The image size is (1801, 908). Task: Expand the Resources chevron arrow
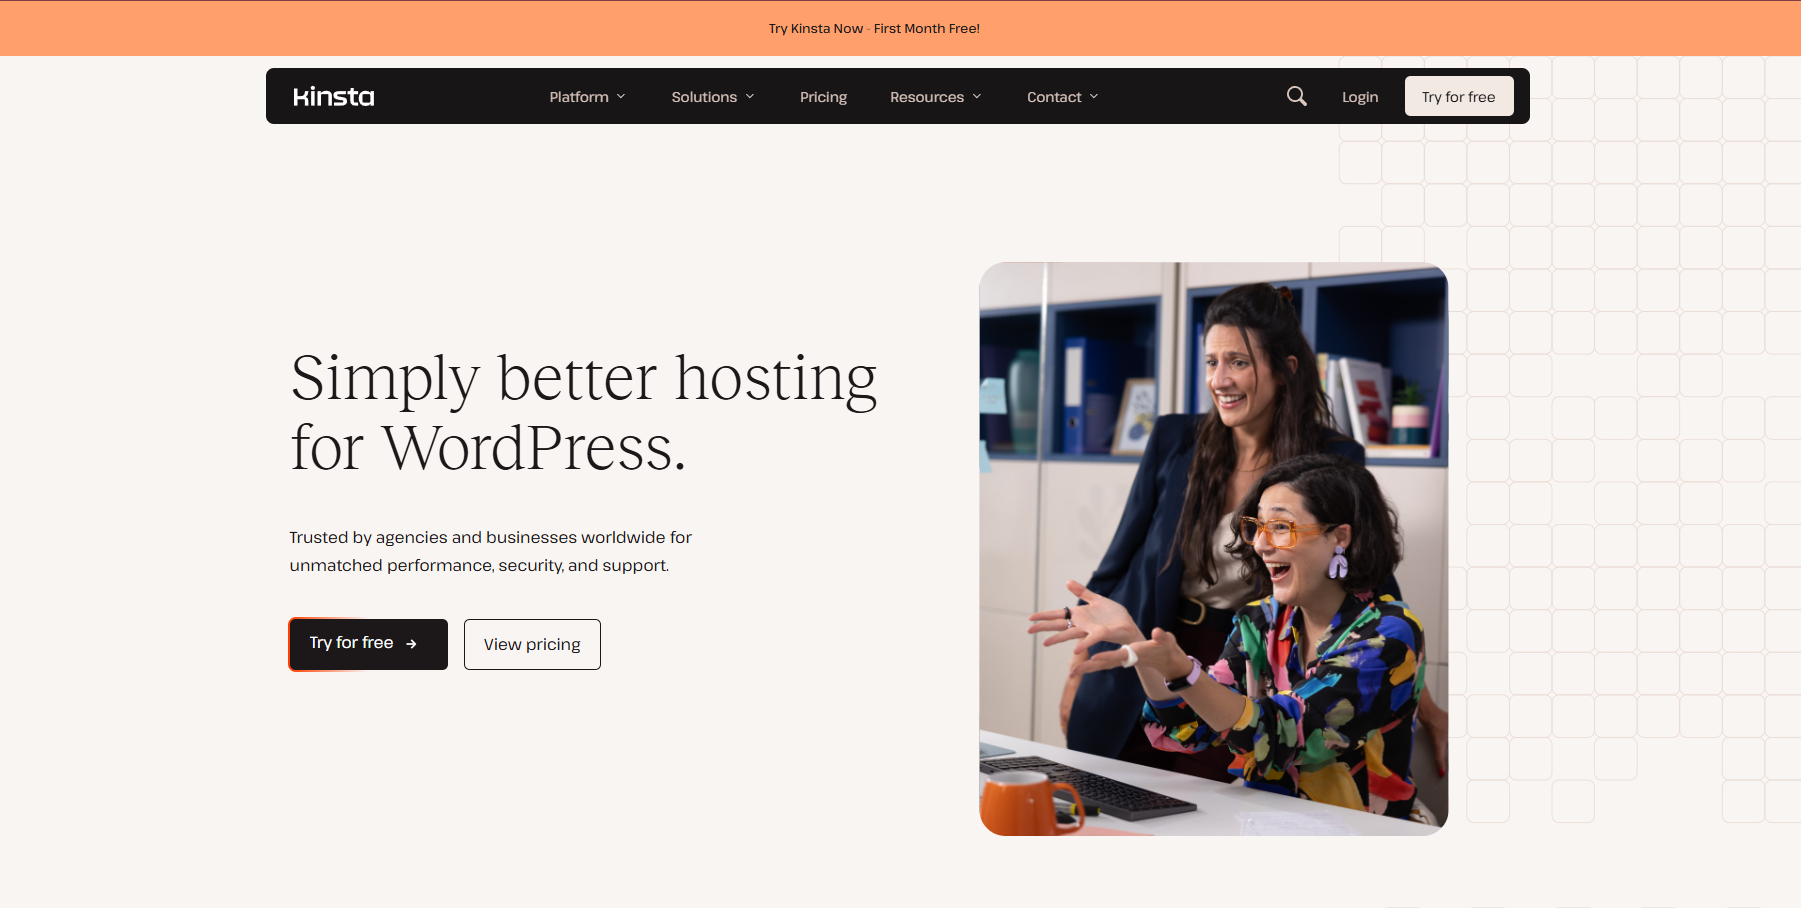(x=977, y=97)
